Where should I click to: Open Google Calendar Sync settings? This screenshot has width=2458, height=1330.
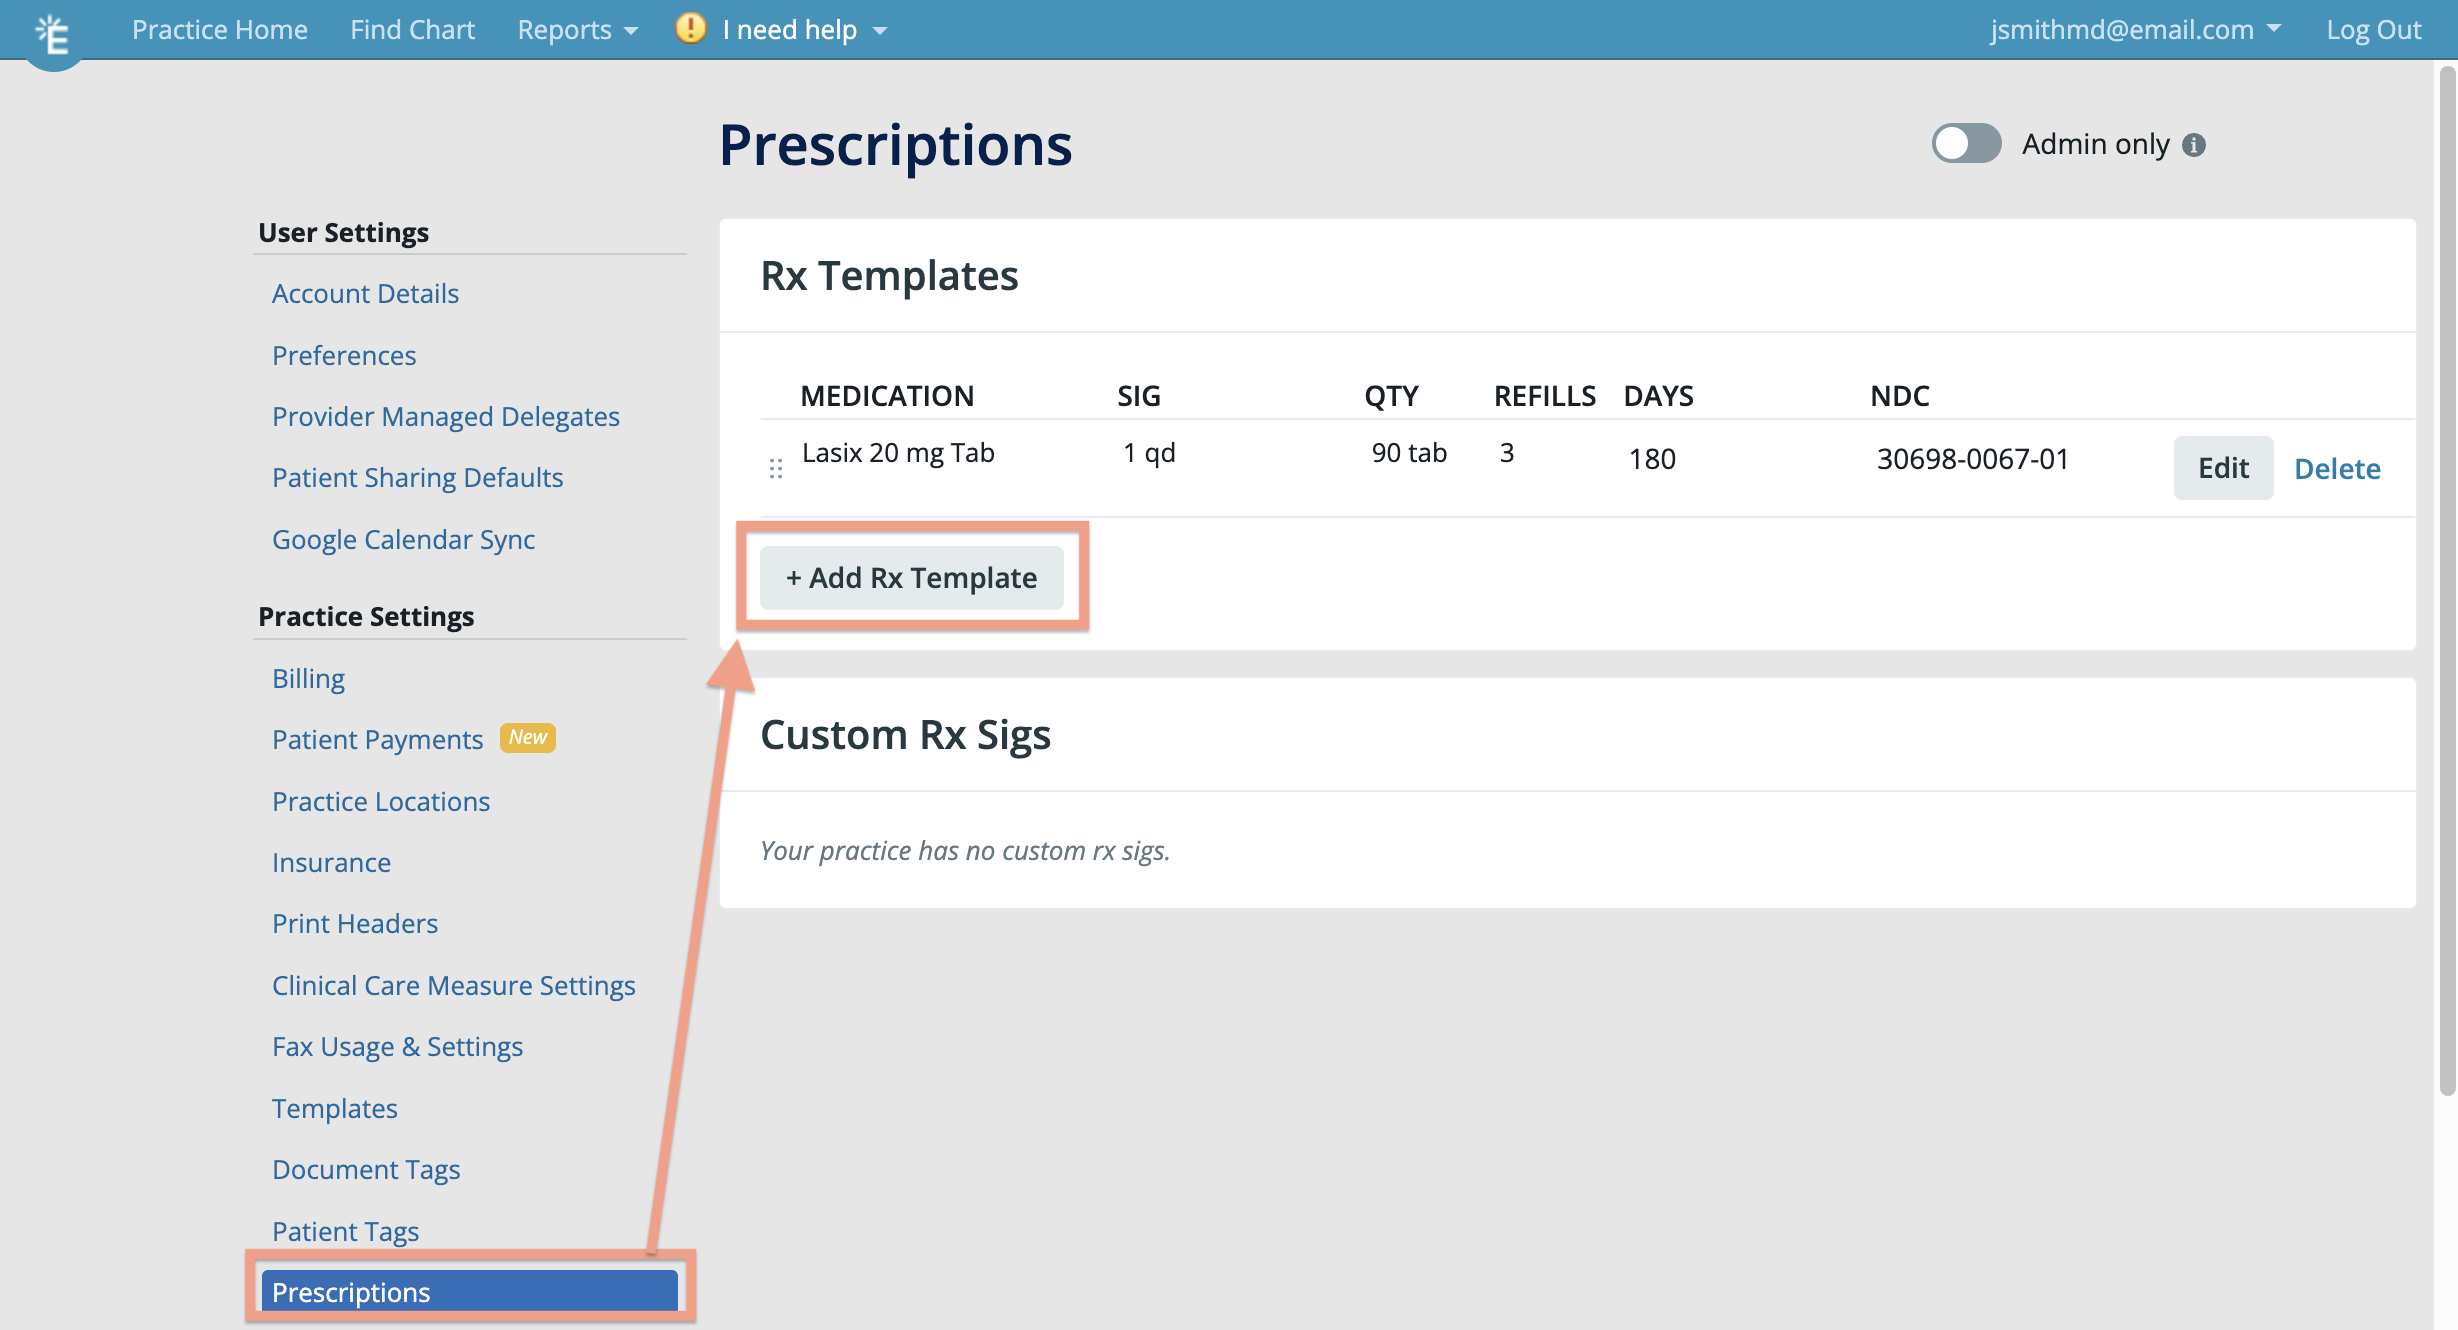(x=403, y=539)
